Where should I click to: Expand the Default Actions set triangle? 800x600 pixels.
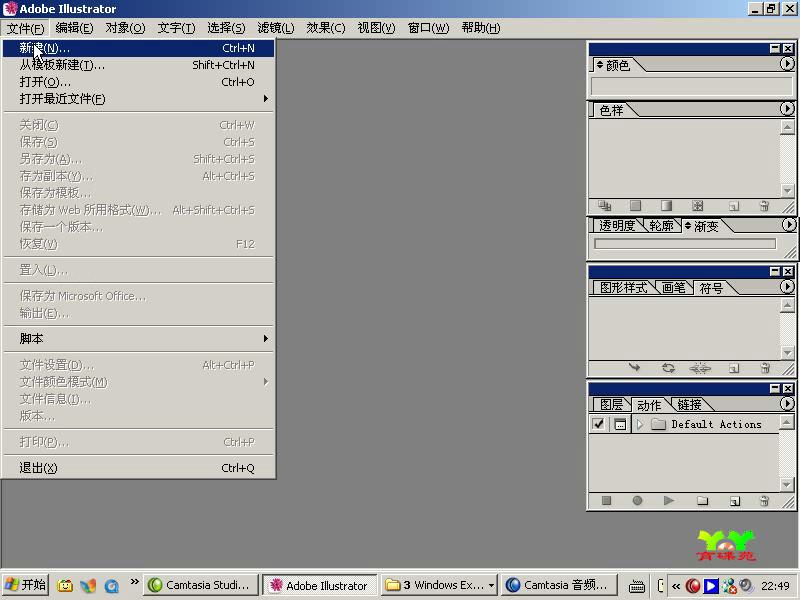640,424
